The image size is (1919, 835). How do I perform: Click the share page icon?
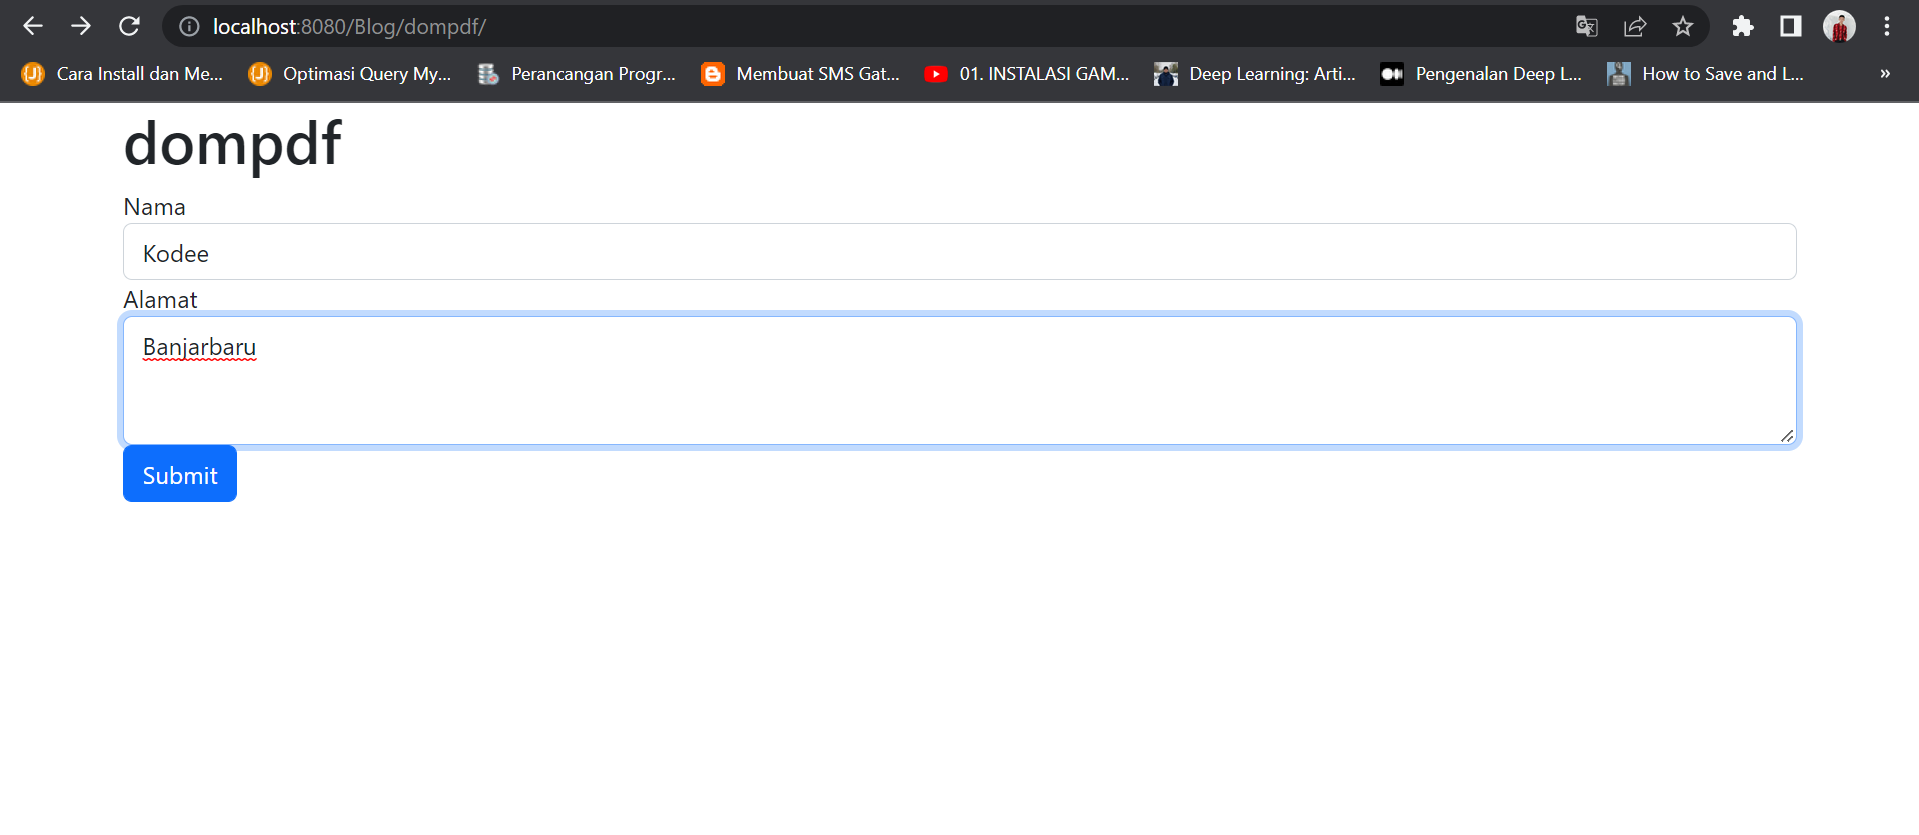pos(1635,27)
